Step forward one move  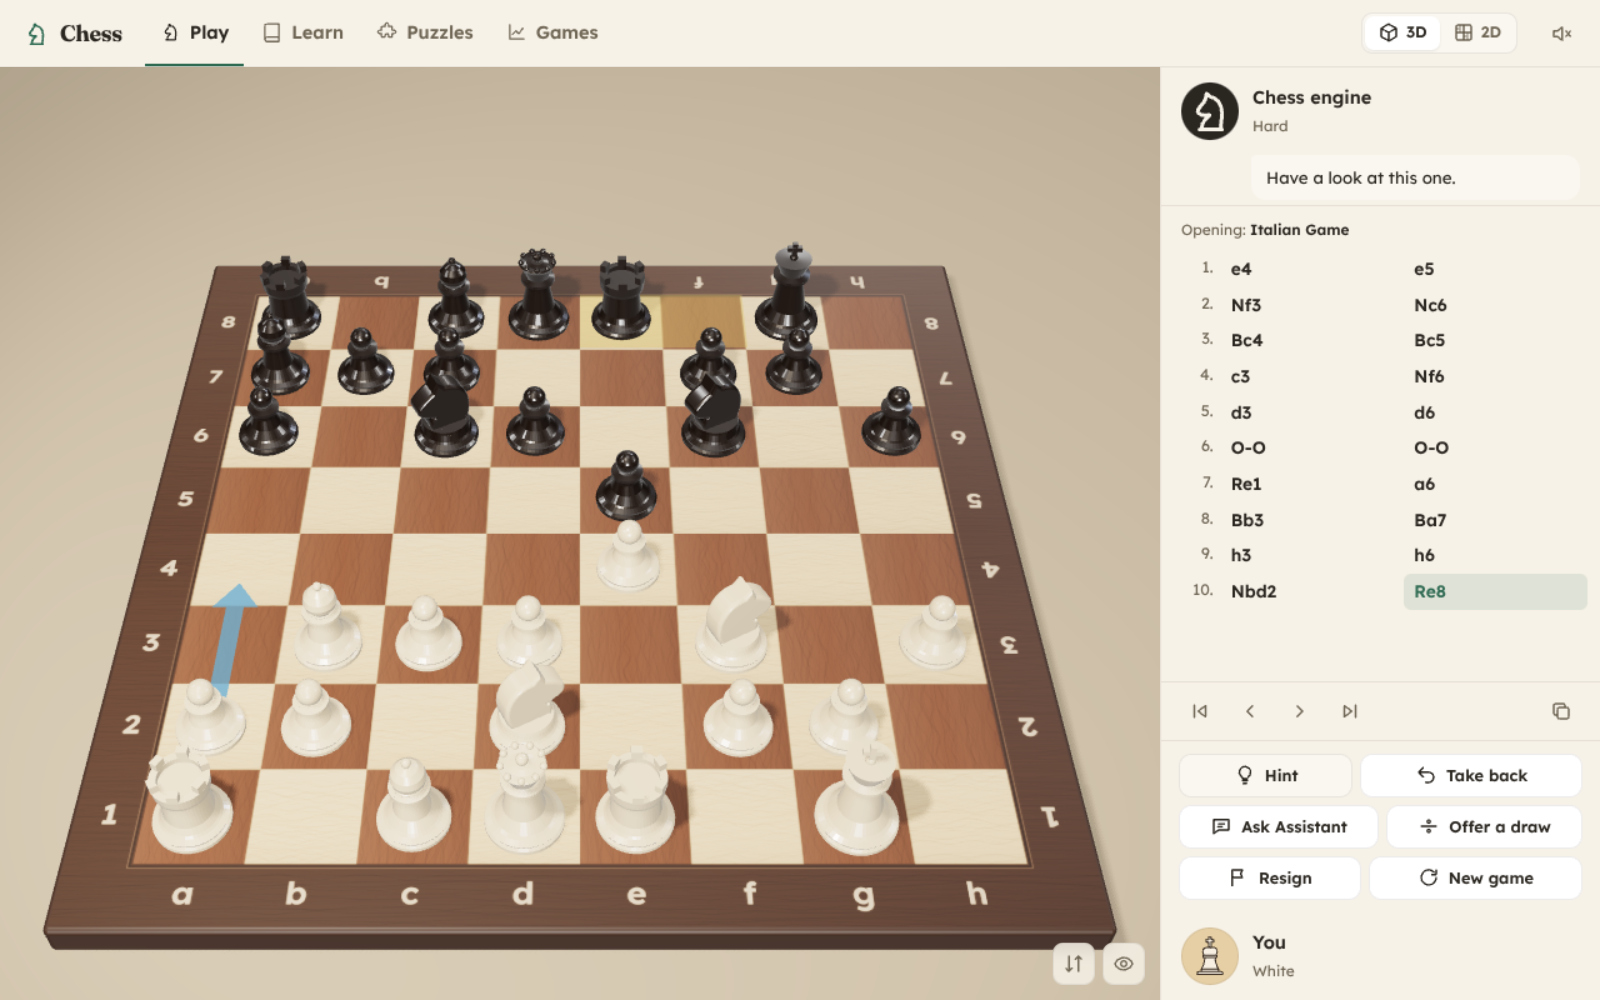[x=1300, y=711]
